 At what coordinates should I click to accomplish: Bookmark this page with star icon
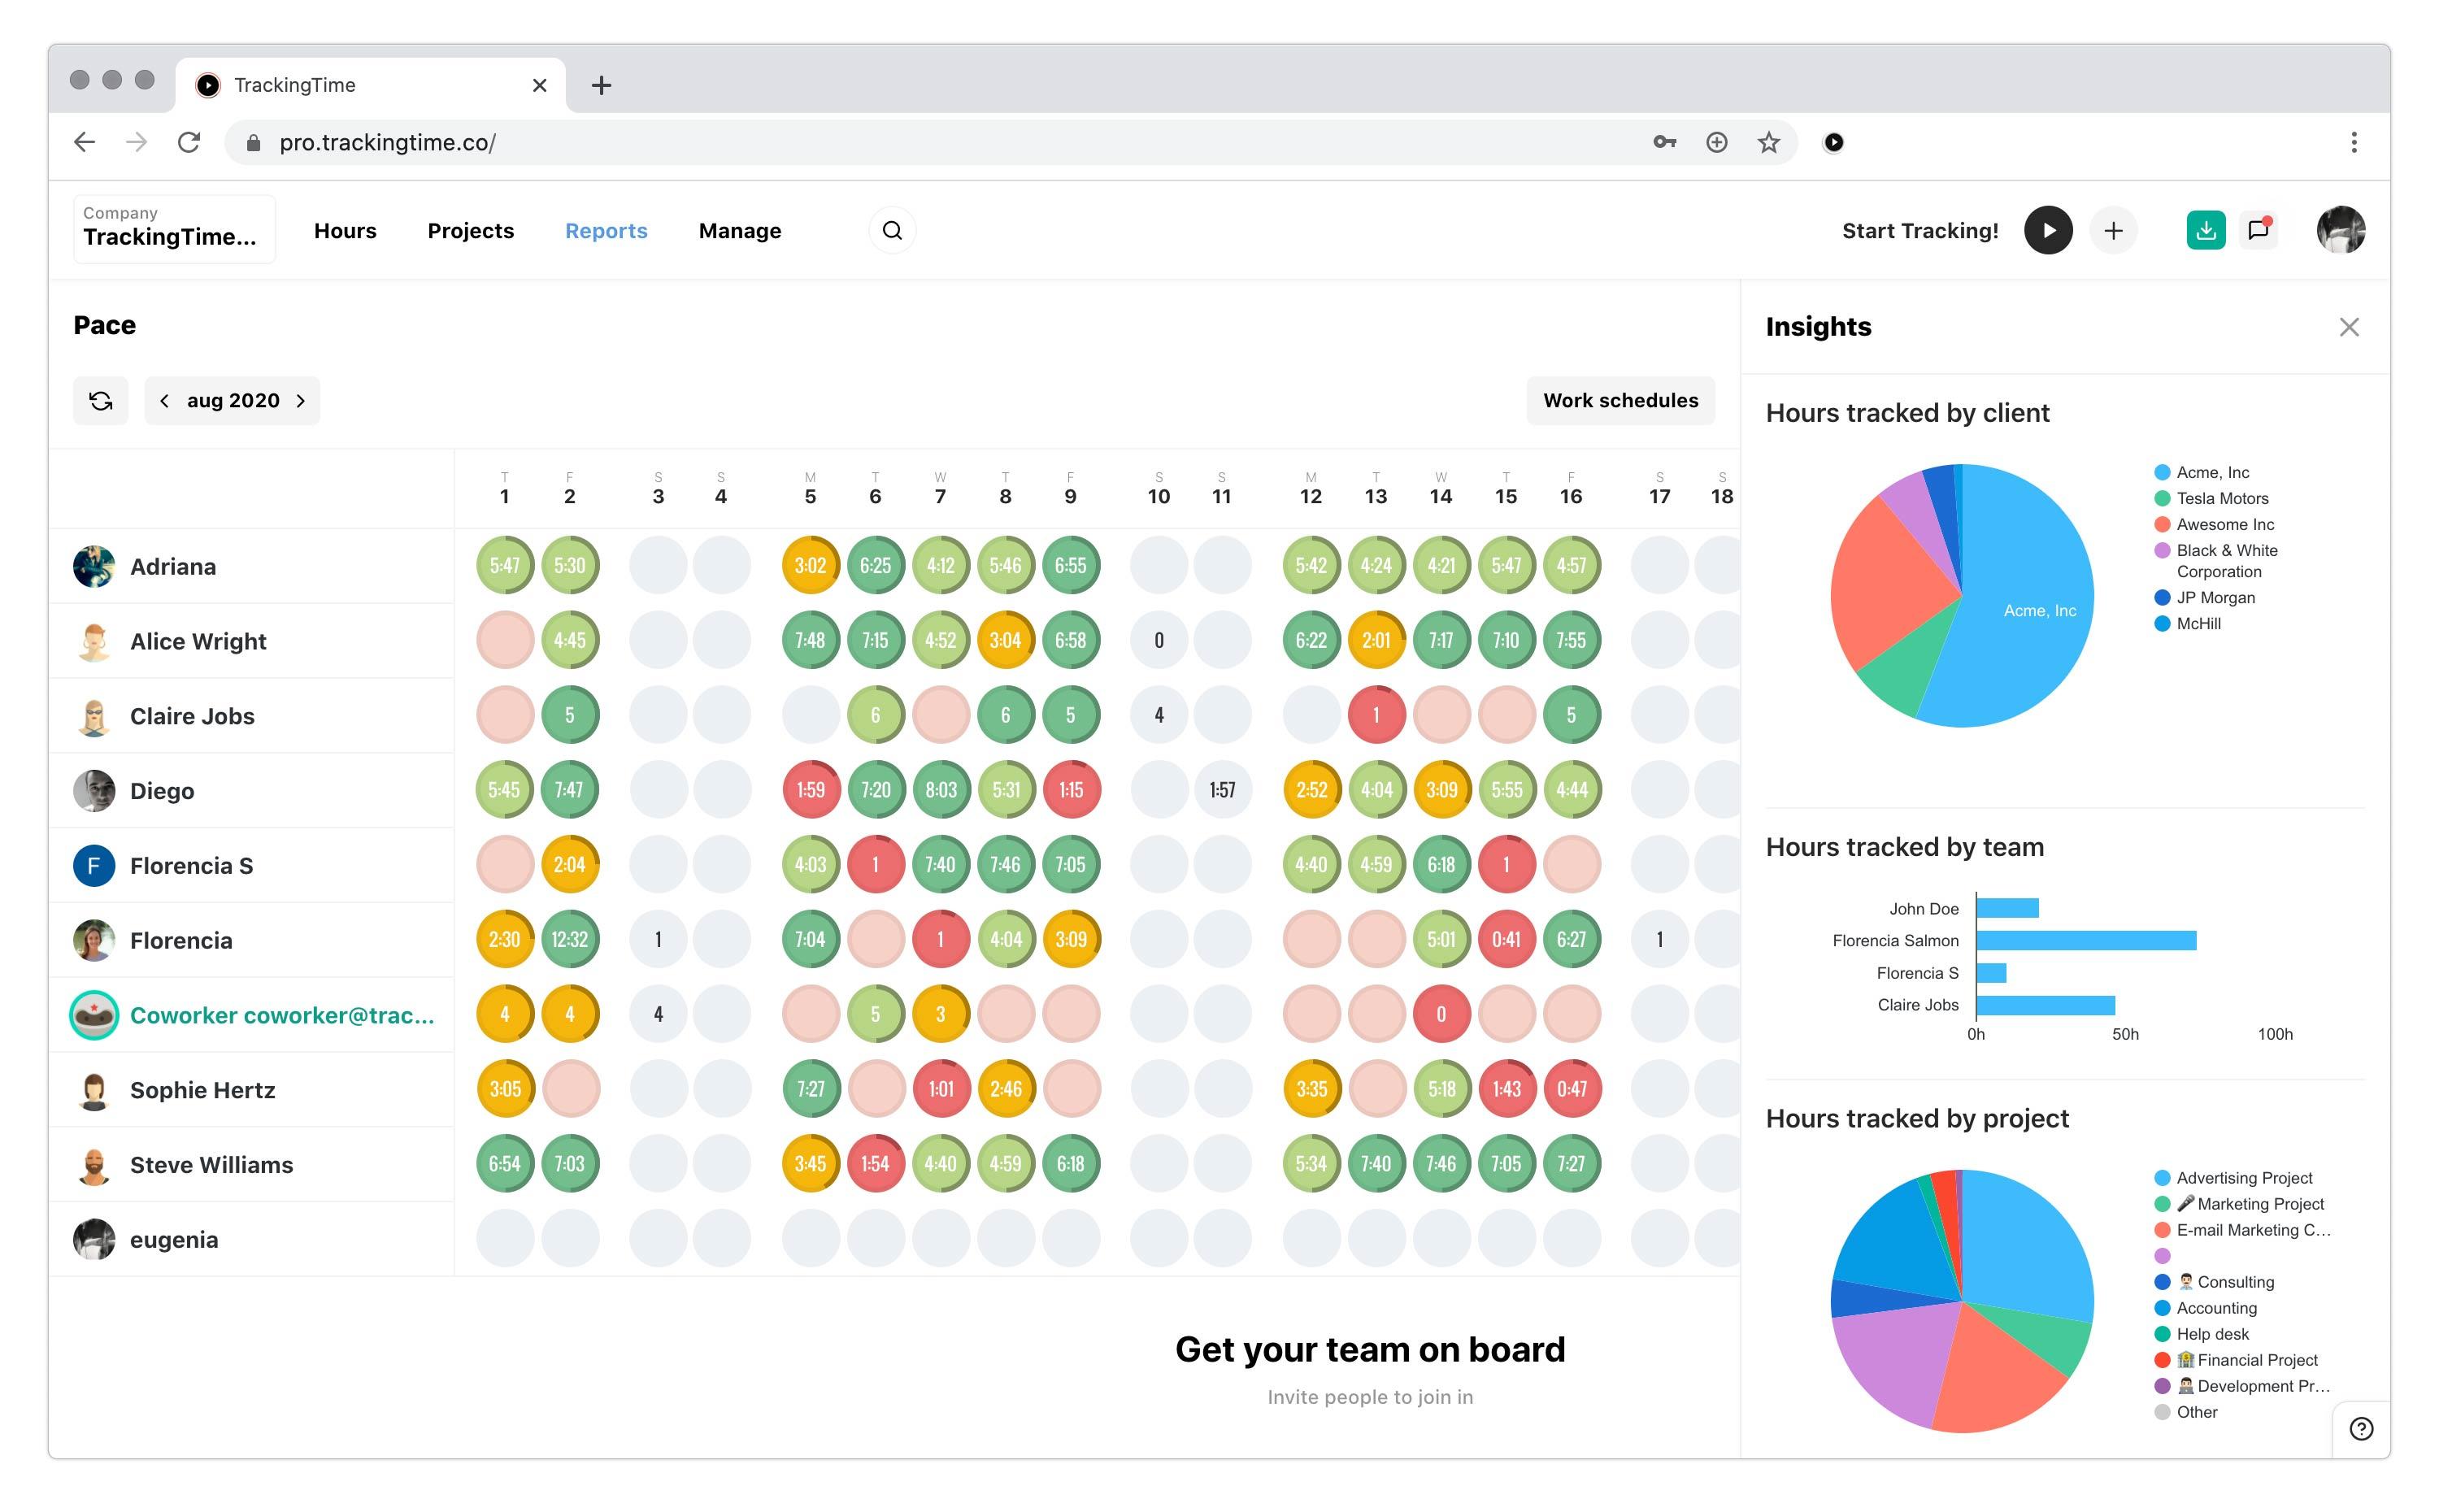(1768, 142)
